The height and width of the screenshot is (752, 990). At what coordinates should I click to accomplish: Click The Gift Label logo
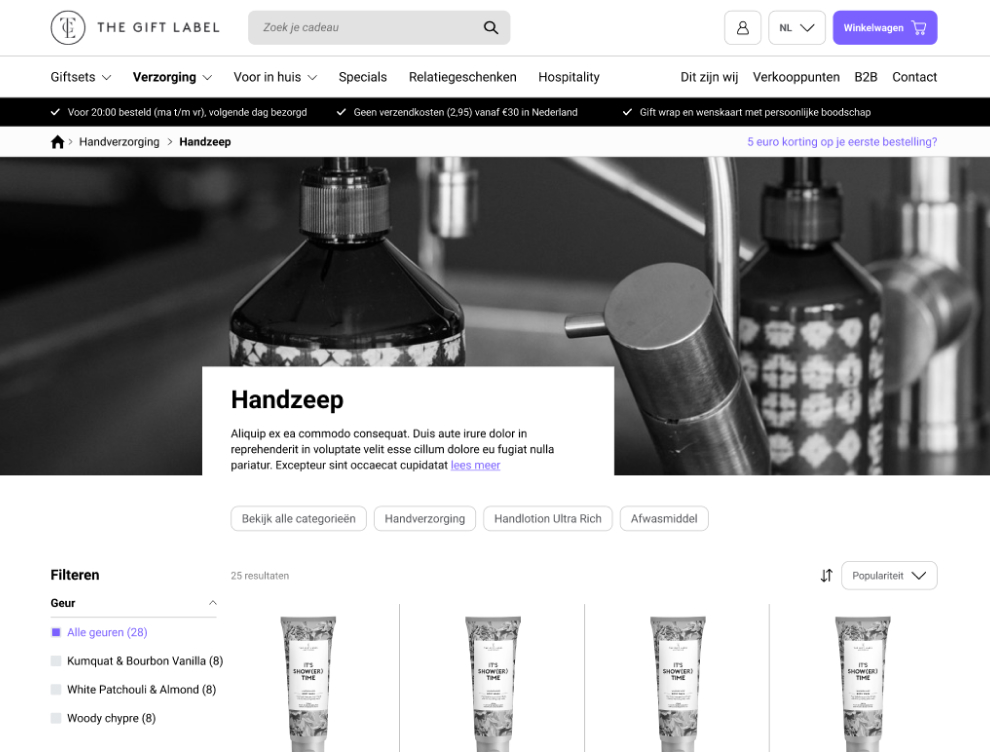point(134,28)
